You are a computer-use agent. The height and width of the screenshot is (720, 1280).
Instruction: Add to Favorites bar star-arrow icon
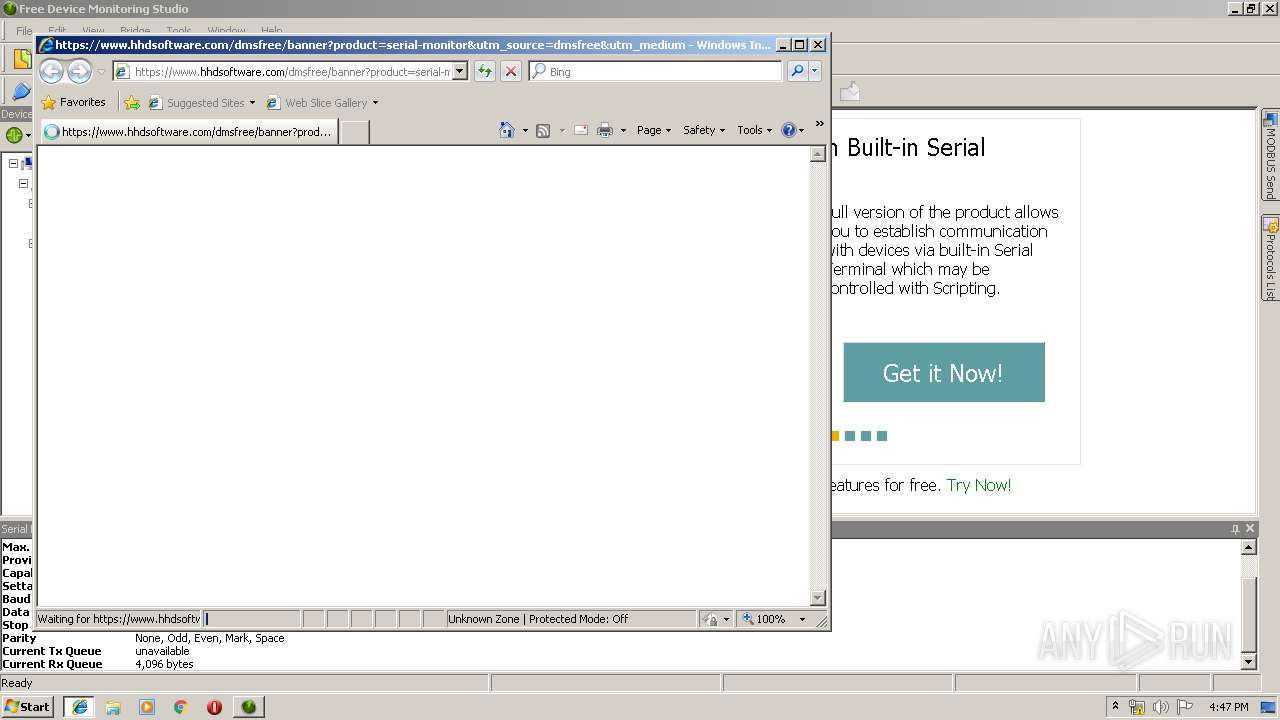tap(132, 102)
